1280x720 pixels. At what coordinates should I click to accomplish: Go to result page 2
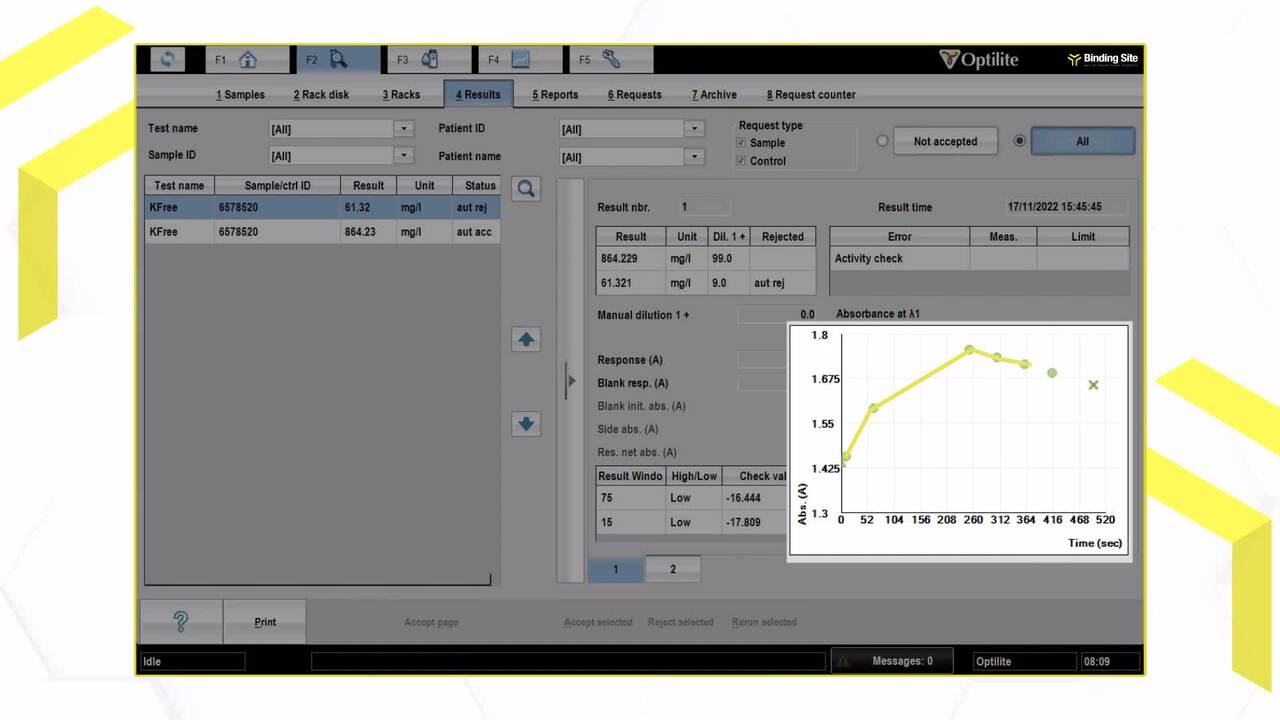point(673,569)
